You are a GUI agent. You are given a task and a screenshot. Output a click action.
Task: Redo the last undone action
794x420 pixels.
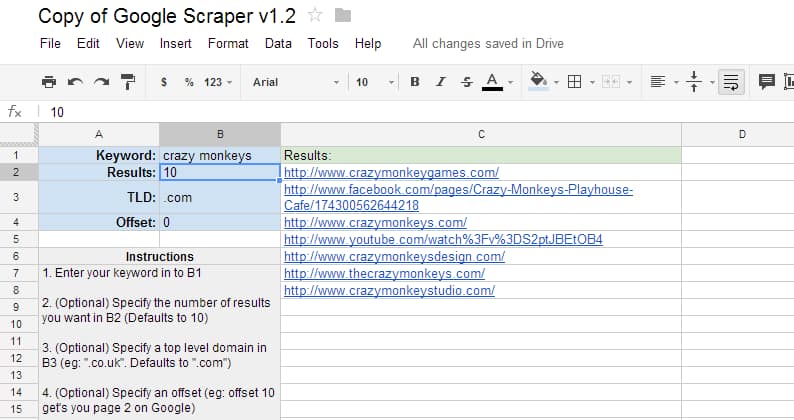tap(101, 82)
